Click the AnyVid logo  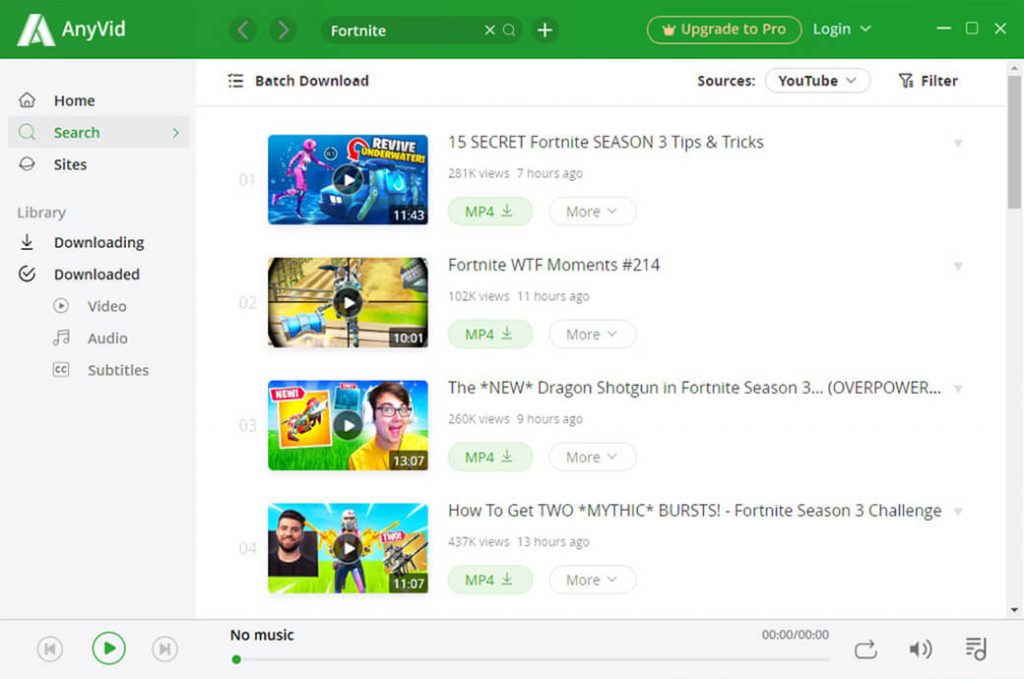pyautogui.click(x=71, y=29)
